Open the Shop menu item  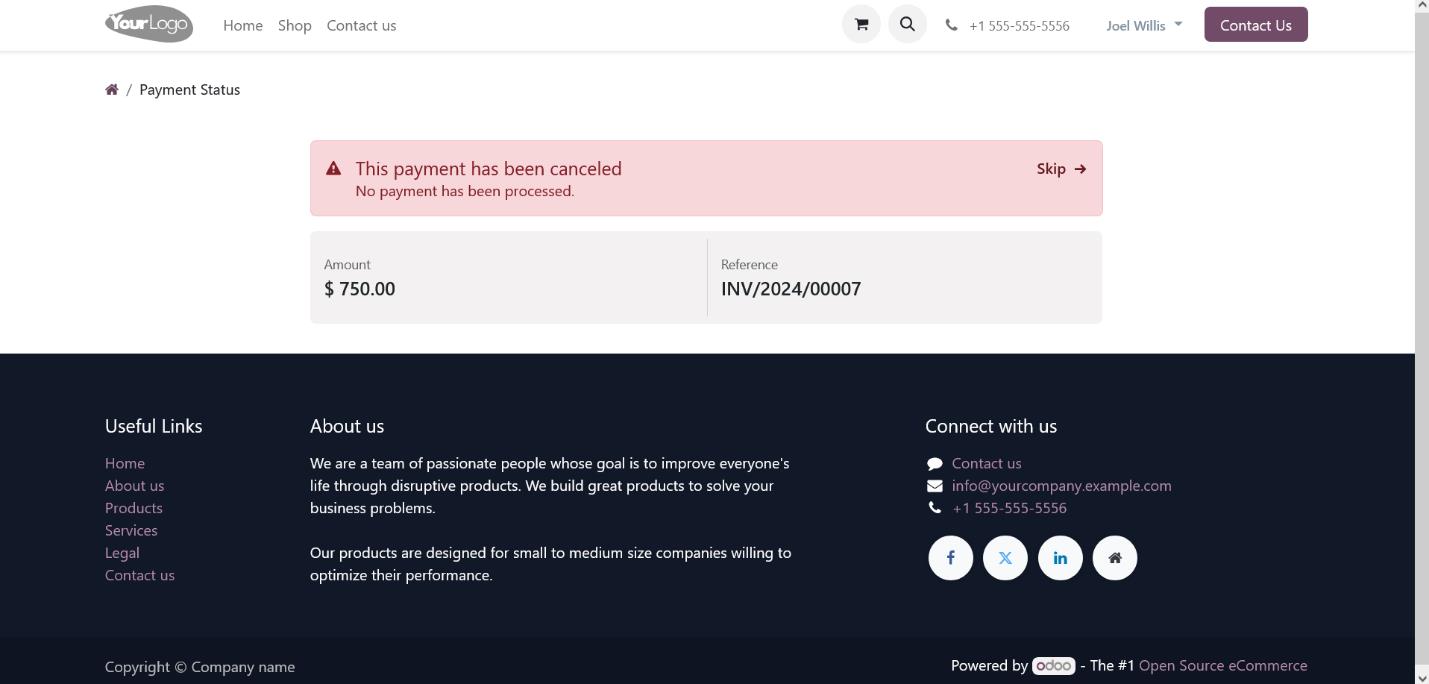click(295, 26)
